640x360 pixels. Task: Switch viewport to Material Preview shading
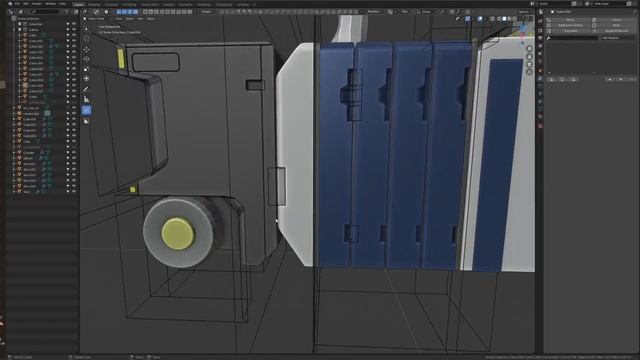(509, 19)
